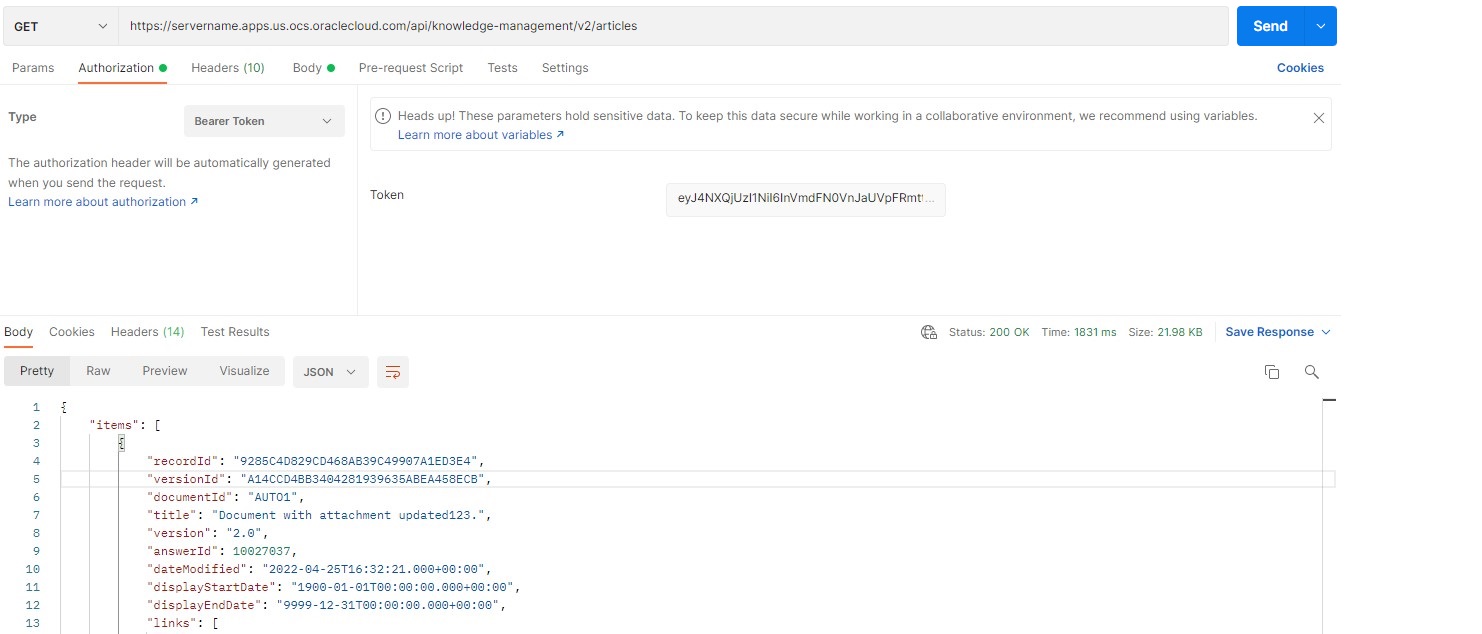1482x634 pixels.
Task: Copy the response body
Action: tap(1271, 371)
